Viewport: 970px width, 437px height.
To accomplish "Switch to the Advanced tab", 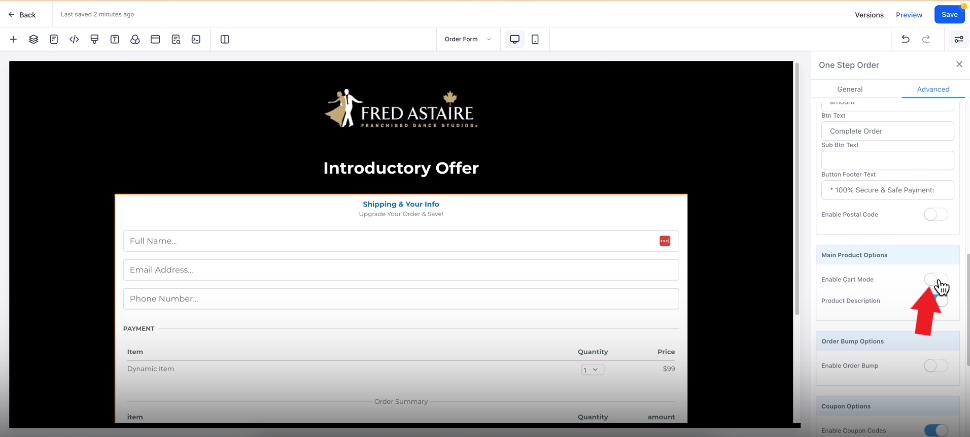I will tap(933, 89).
